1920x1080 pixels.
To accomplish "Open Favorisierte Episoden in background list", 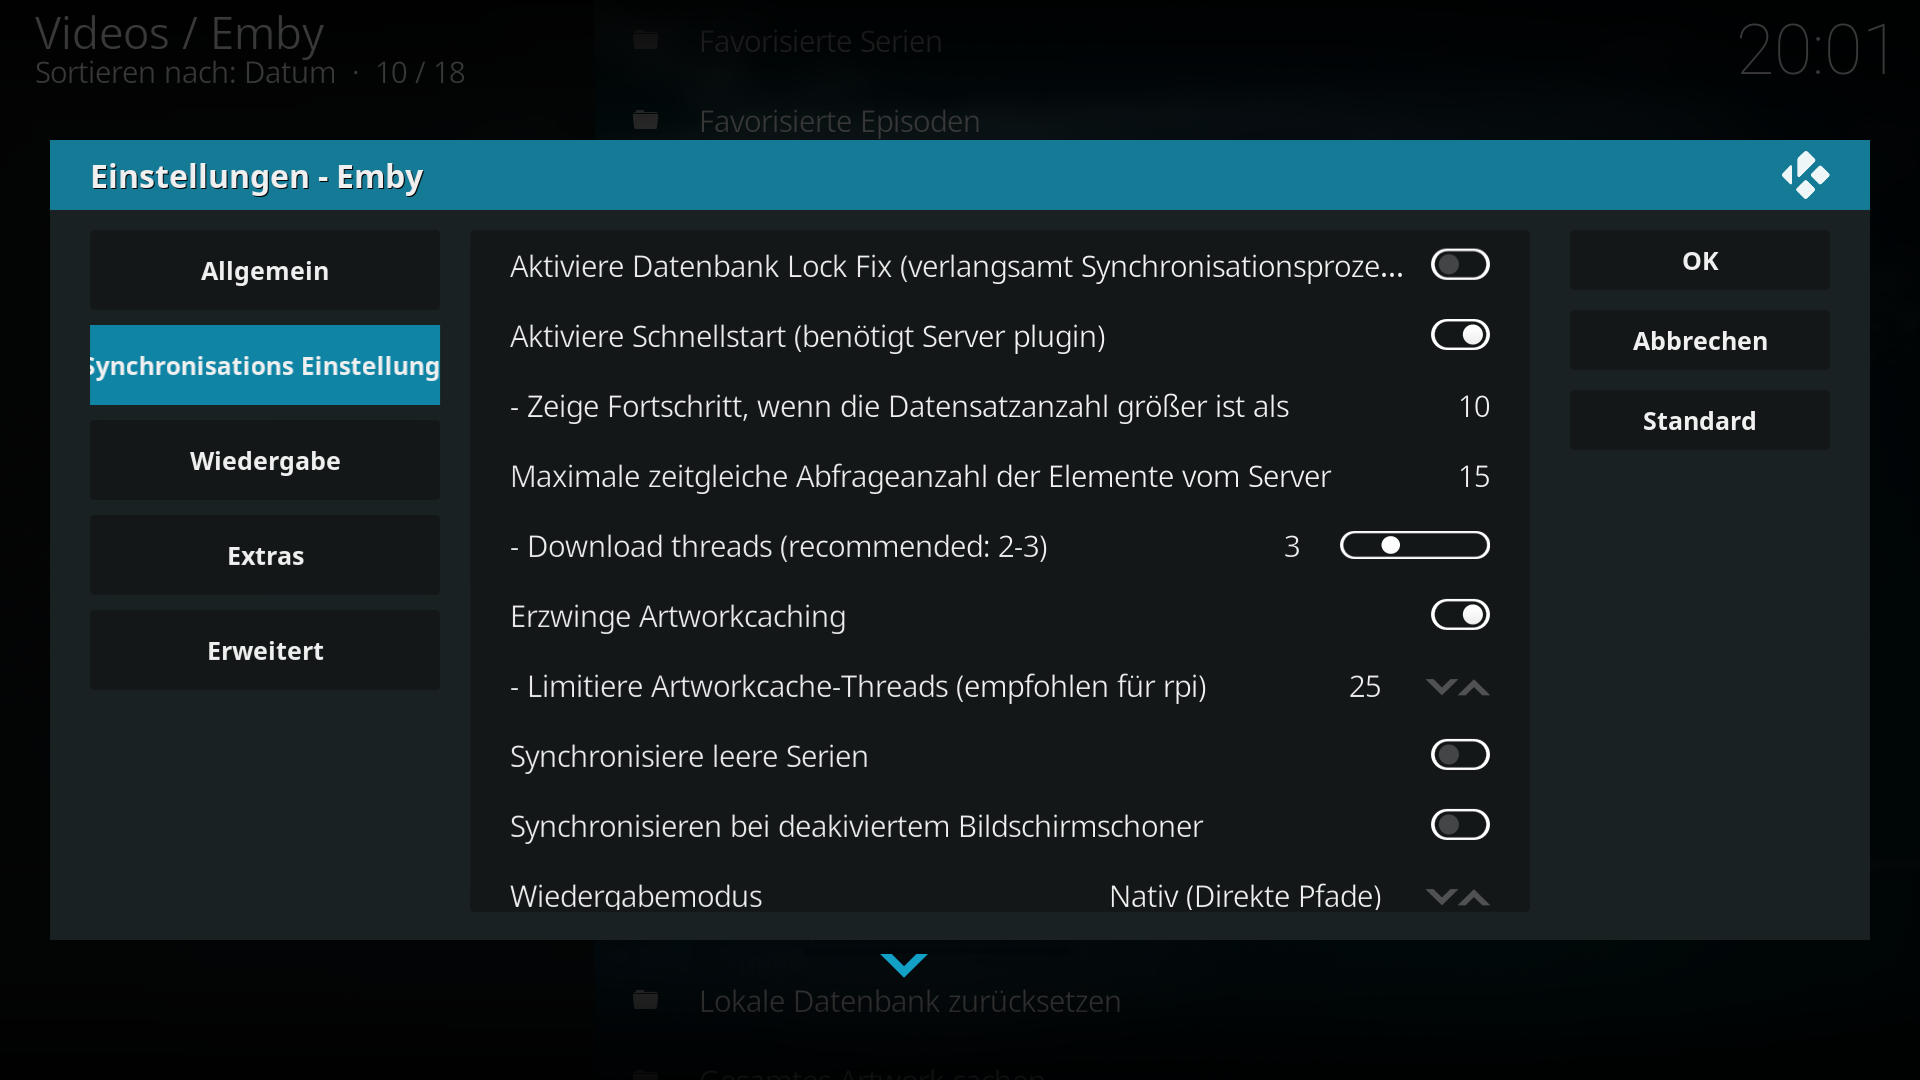I will tap(839, 121).
